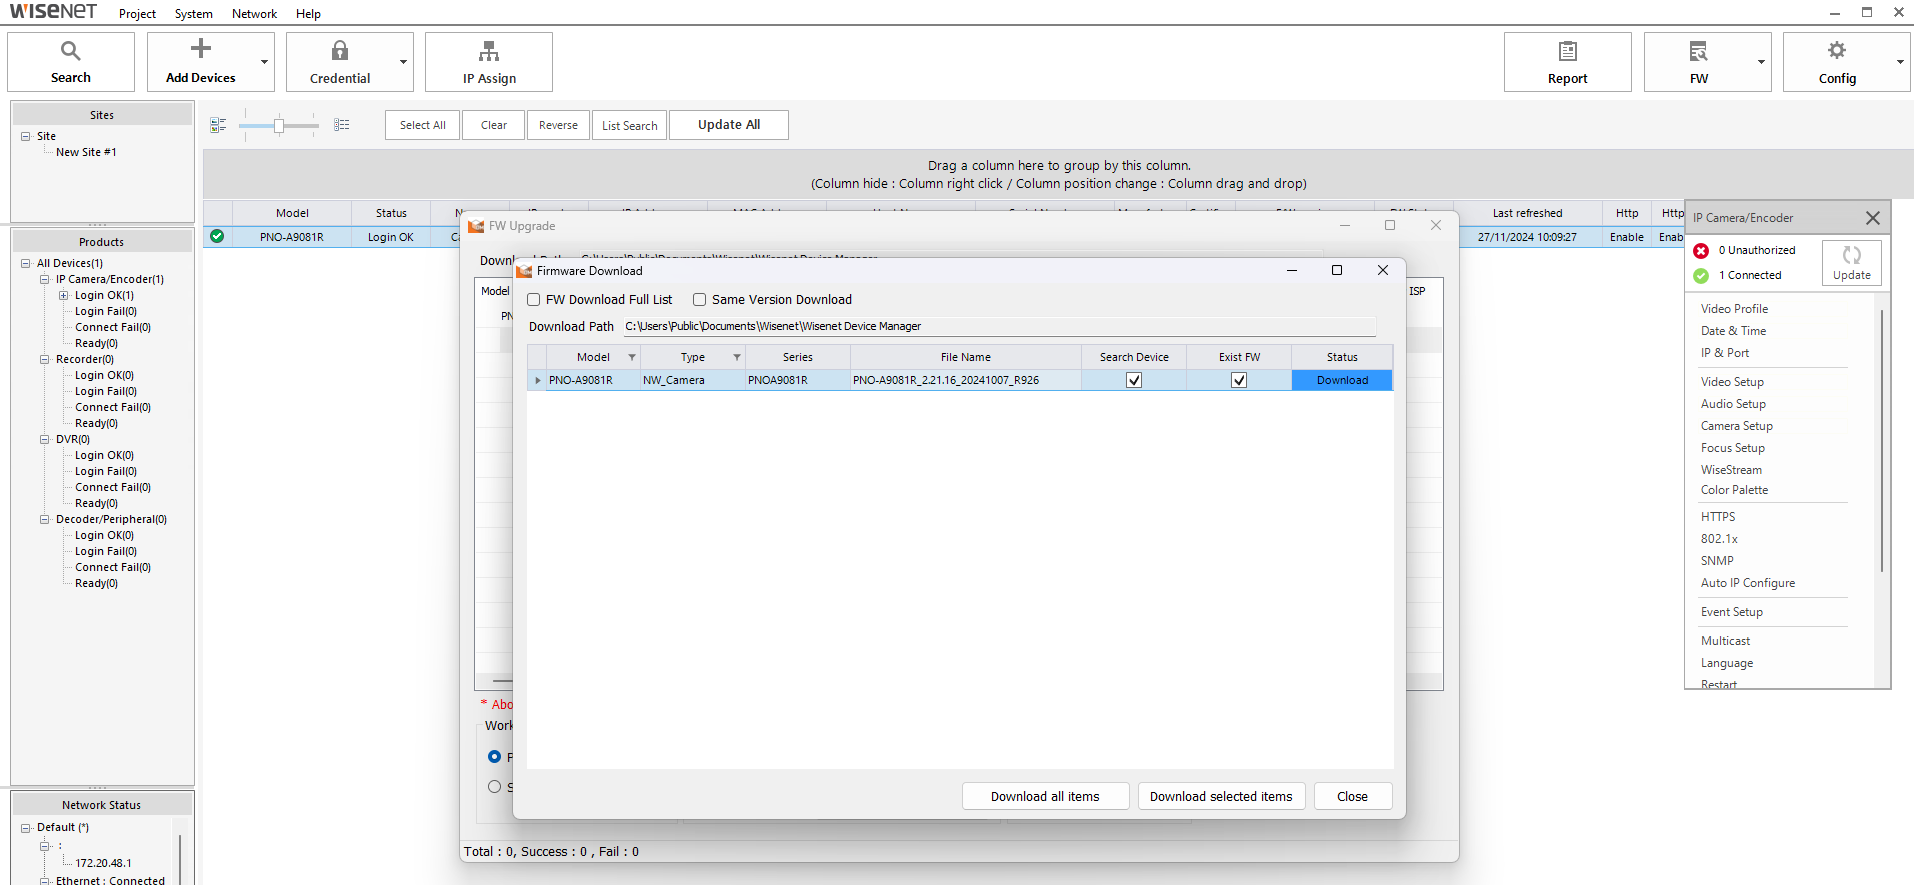Click the Search toolbar icon
Image resolution: width=1914 pixels, height=885 pixels.
(70, 50)
